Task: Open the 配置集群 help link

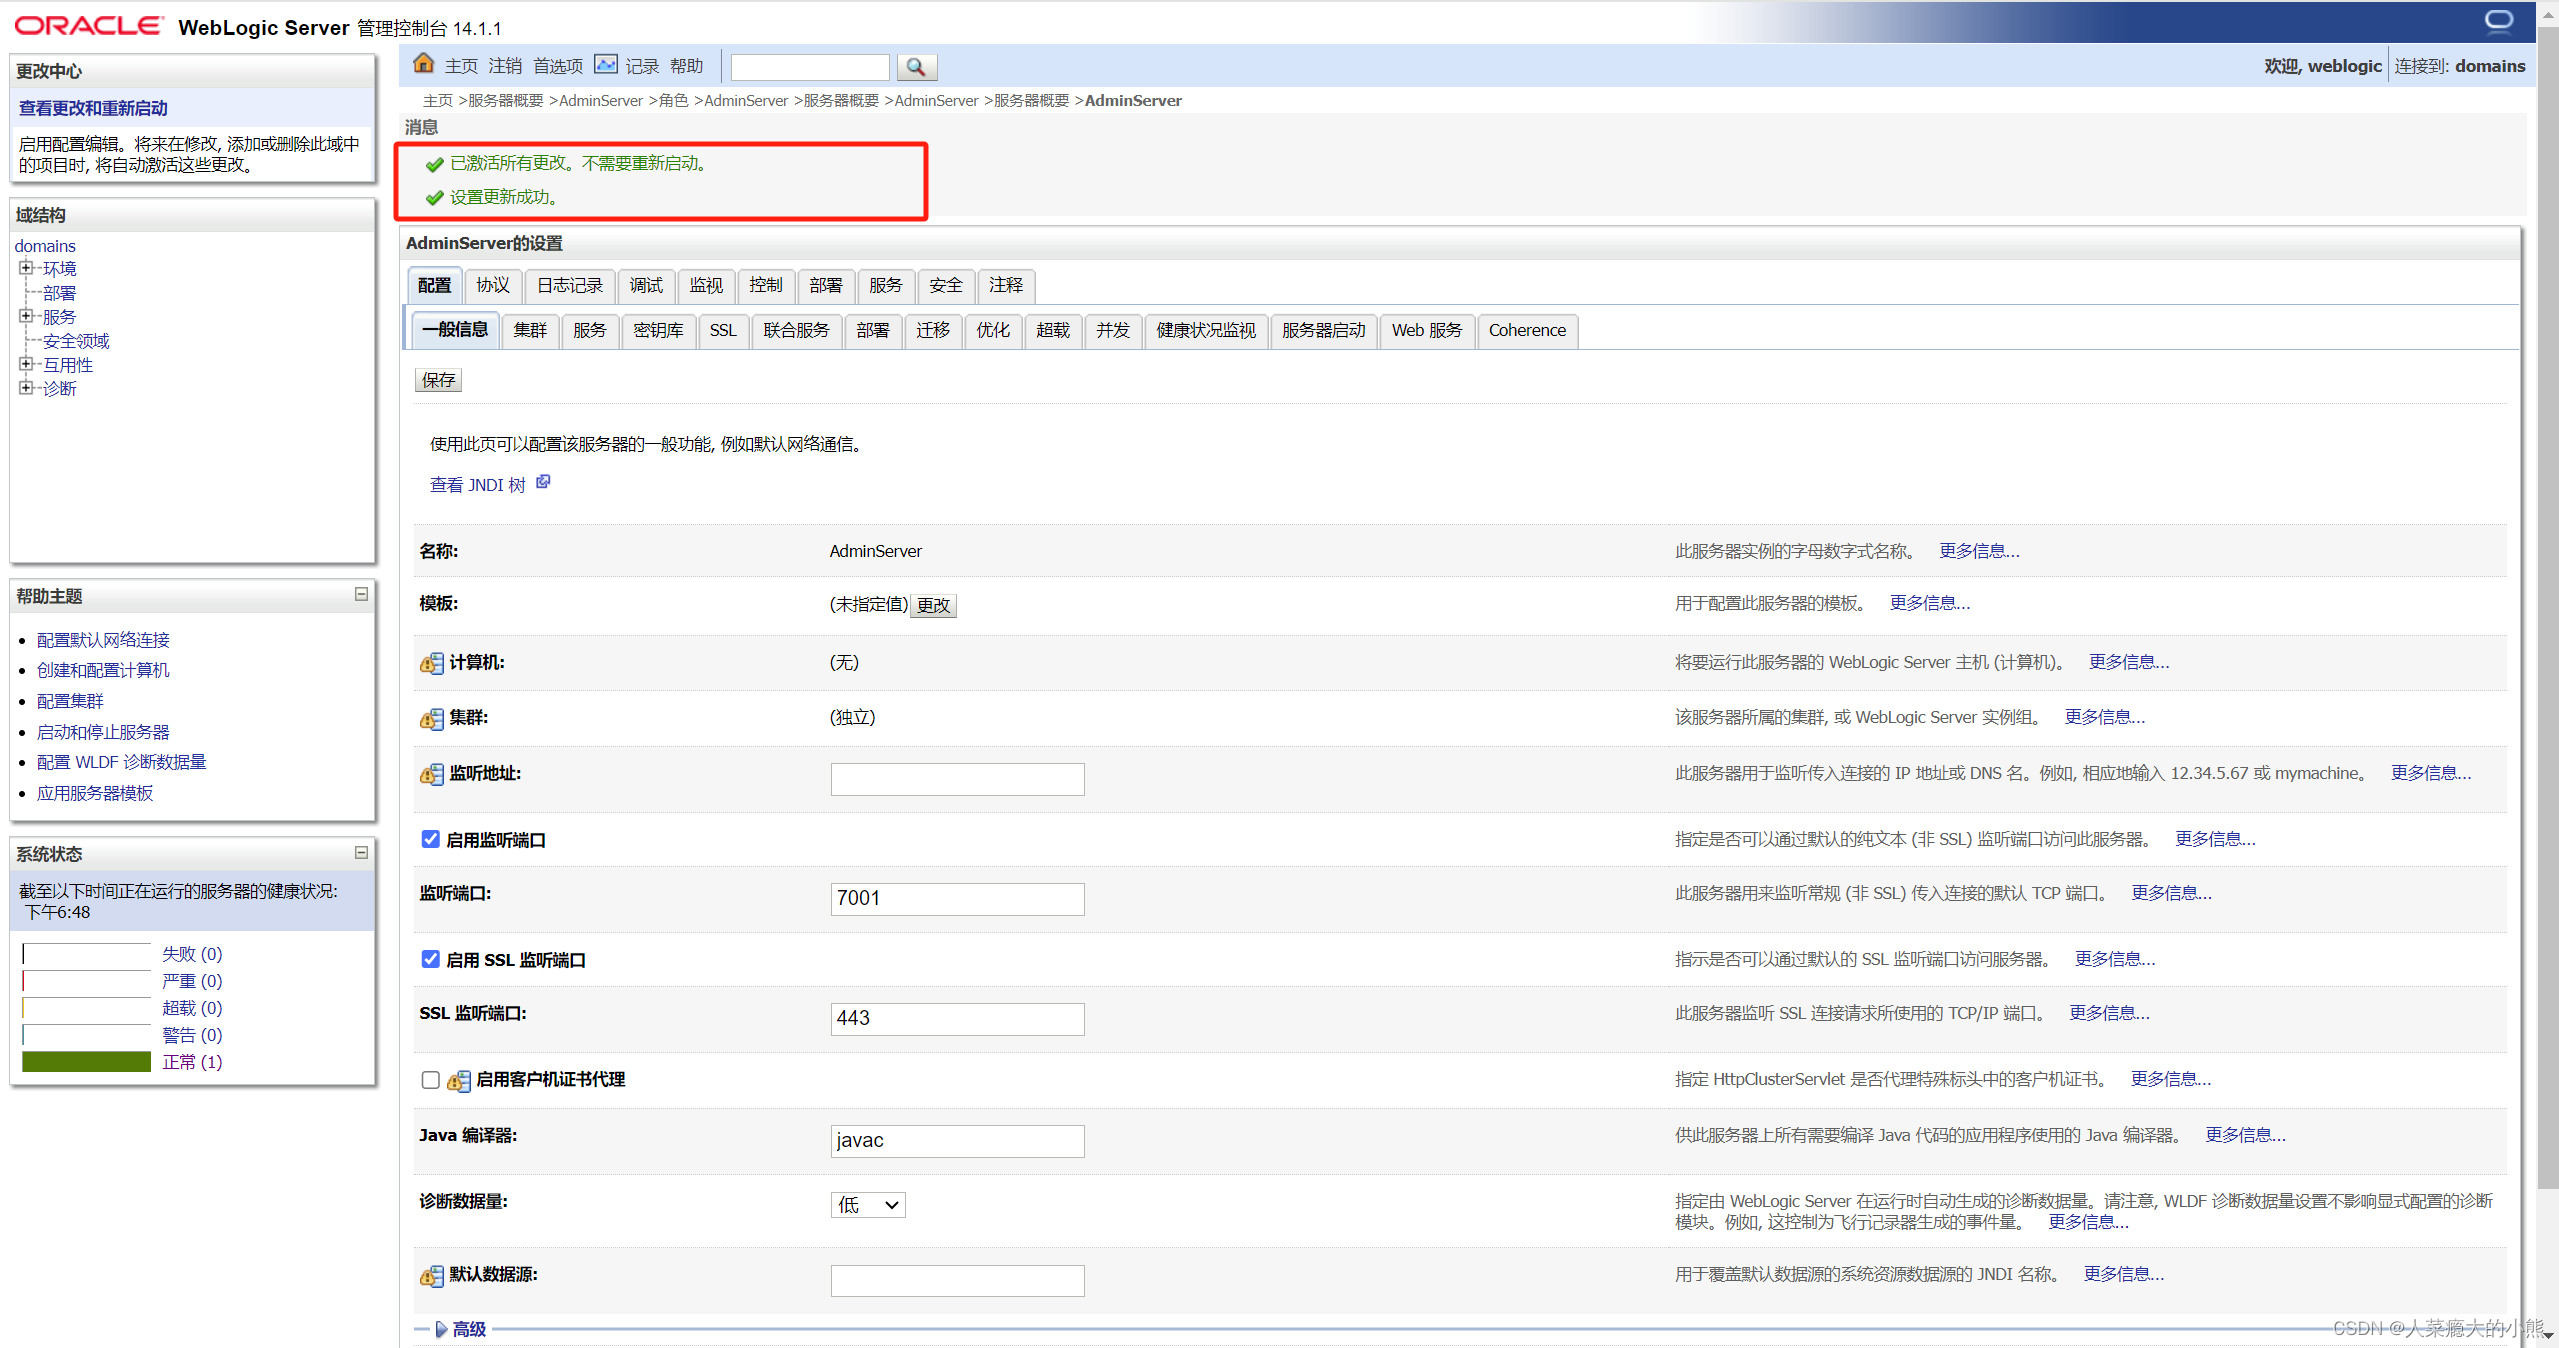Action: point(69,700)
